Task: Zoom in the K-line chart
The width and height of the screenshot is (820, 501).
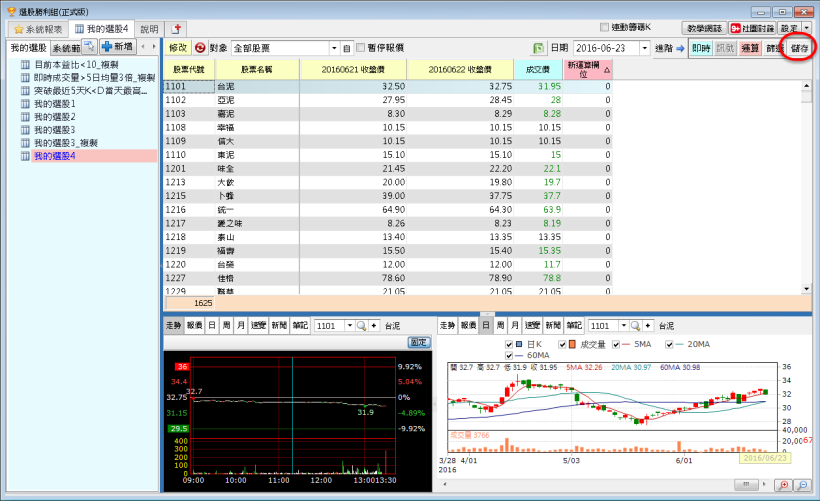Action: click(x=783, y=485)
